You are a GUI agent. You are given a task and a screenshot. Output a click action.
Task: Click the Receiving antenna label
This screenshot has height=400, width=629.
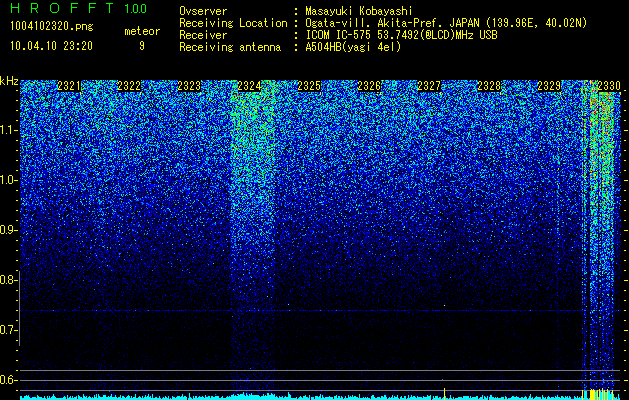click(x=230, y=47)
